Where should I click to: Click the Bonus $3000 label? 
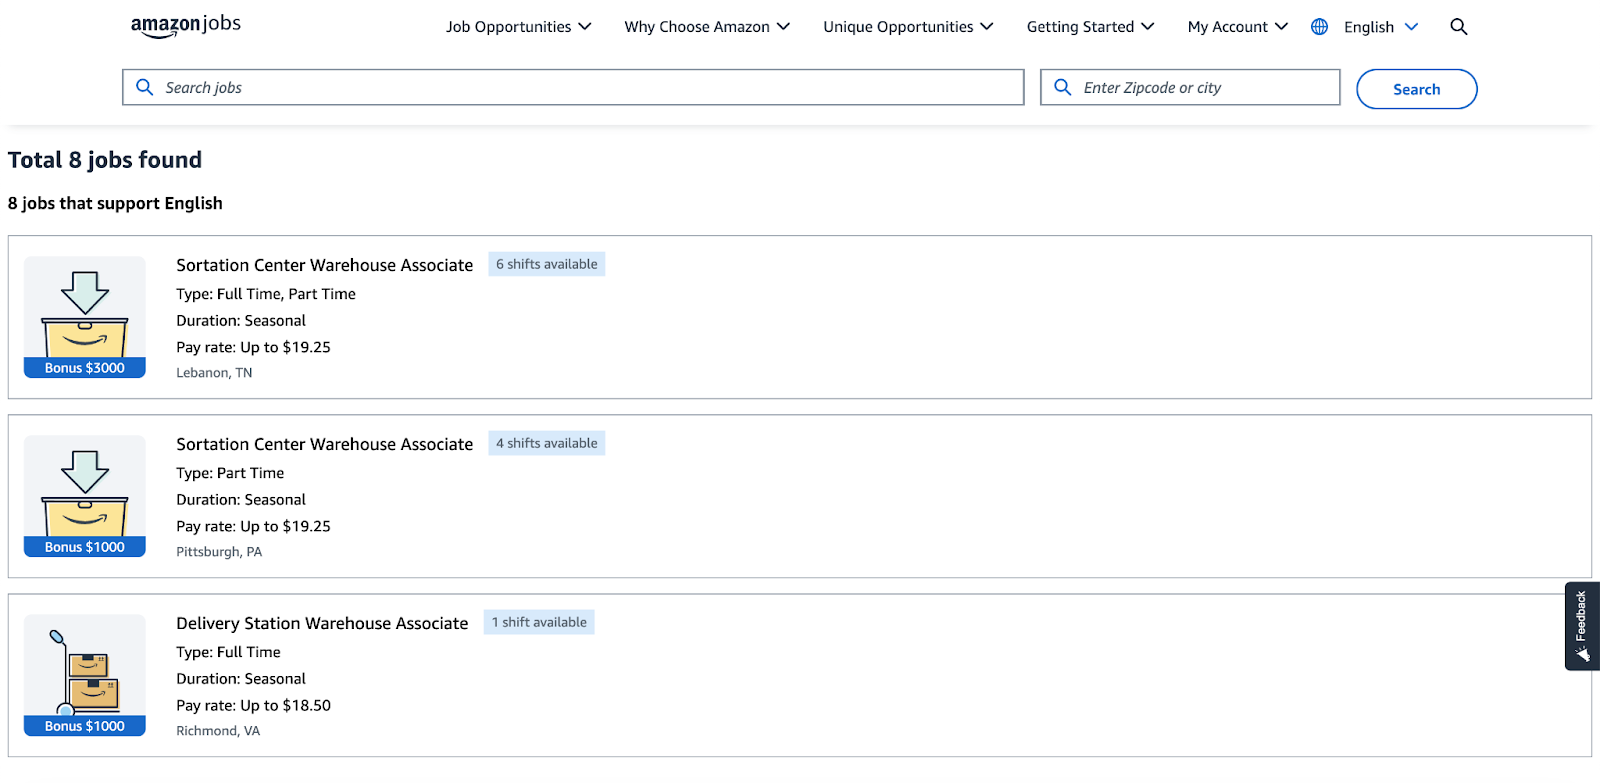coord(85,368)
